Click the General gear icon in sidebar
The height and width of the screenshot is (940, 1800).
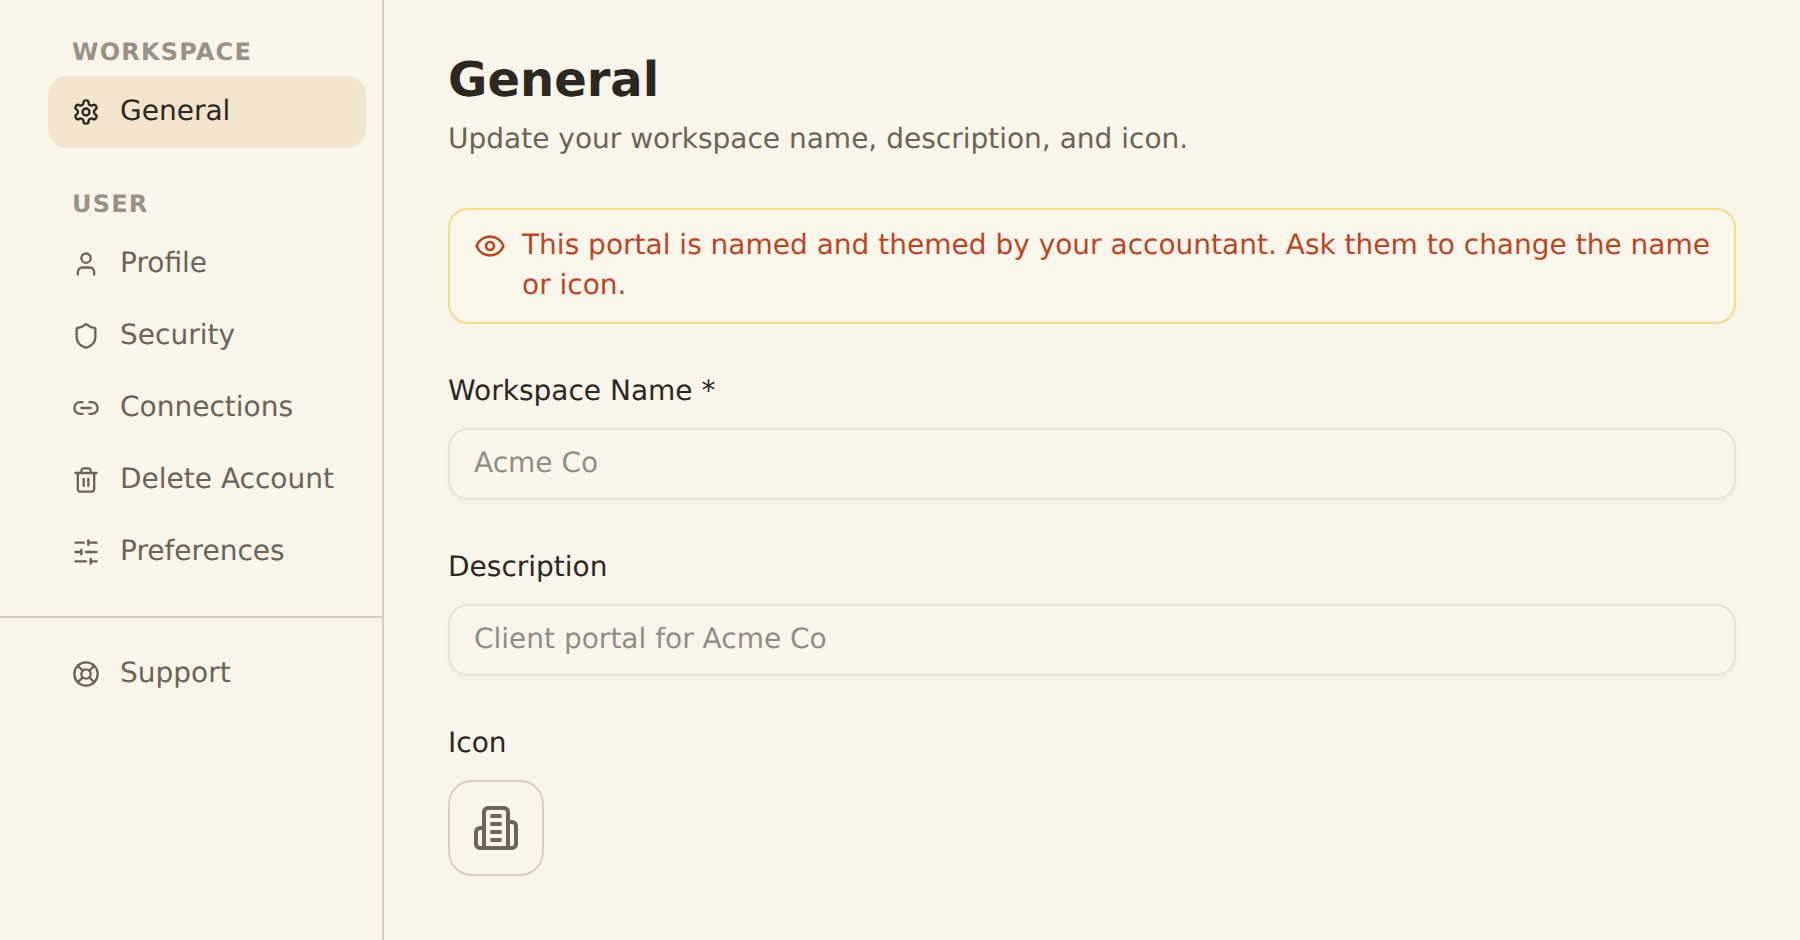tap(86, 112)
